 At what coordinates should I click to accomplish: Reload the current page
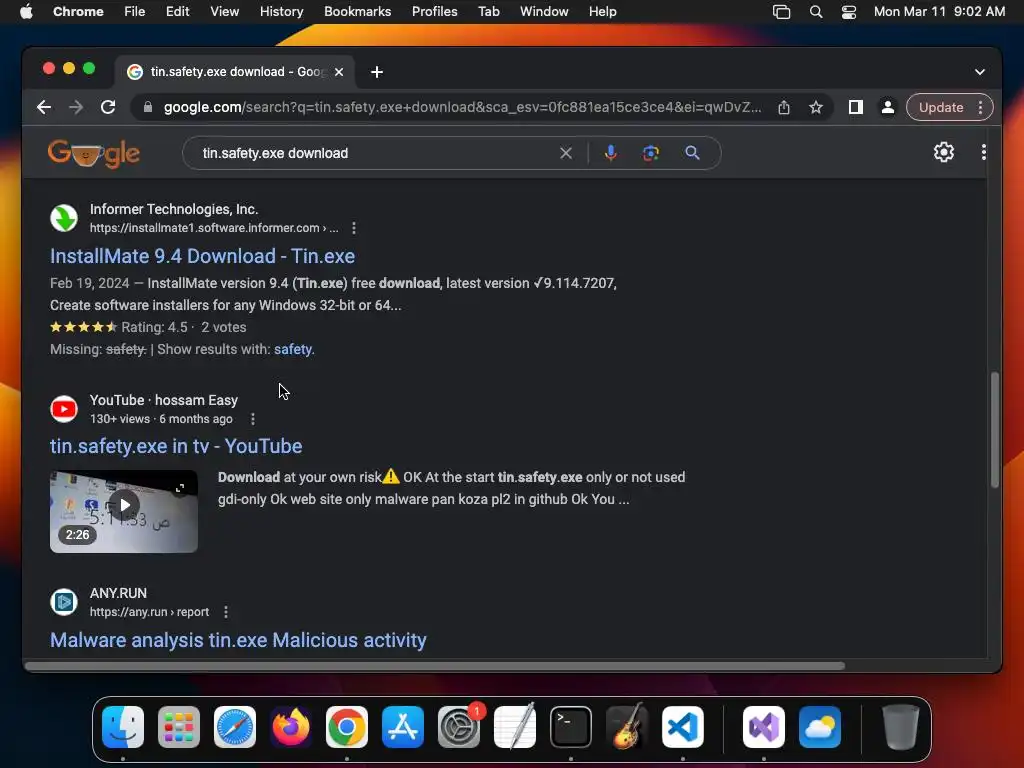point(108,107)
